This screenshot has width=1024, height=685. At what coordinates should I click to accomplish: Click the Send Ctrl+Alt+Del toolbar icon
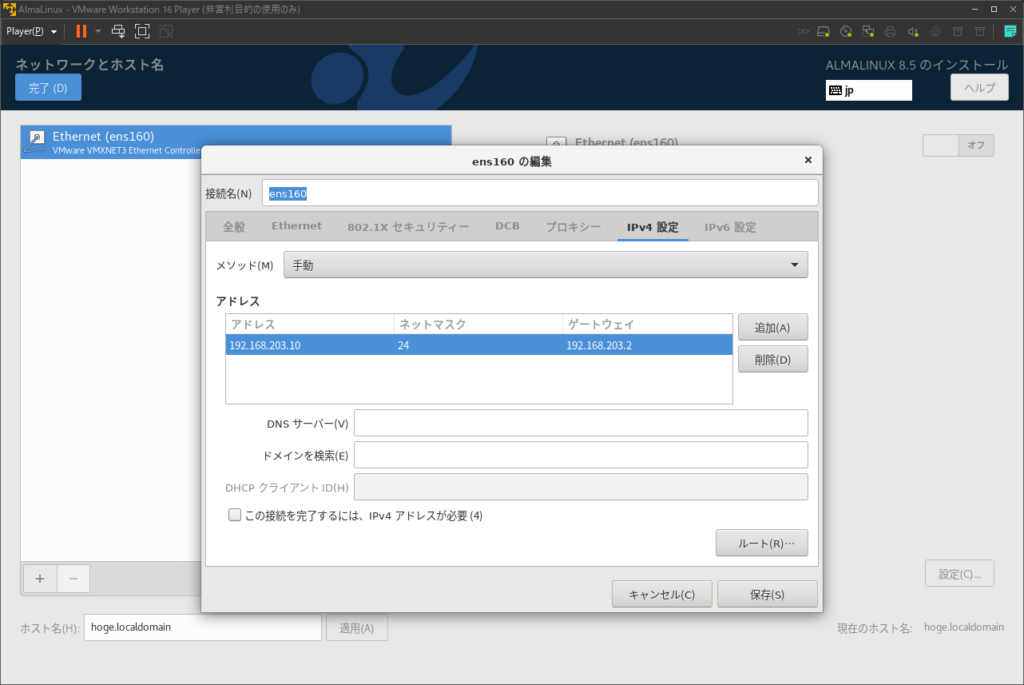118,31
